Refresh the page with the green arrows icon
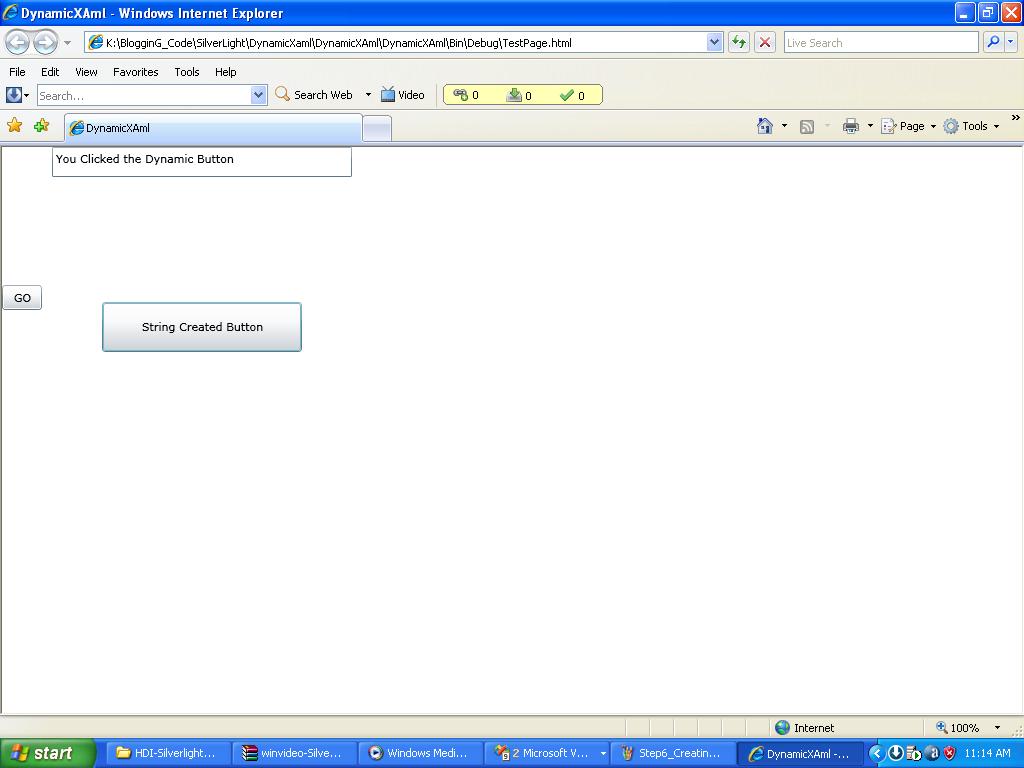 (x=739, y=42)
